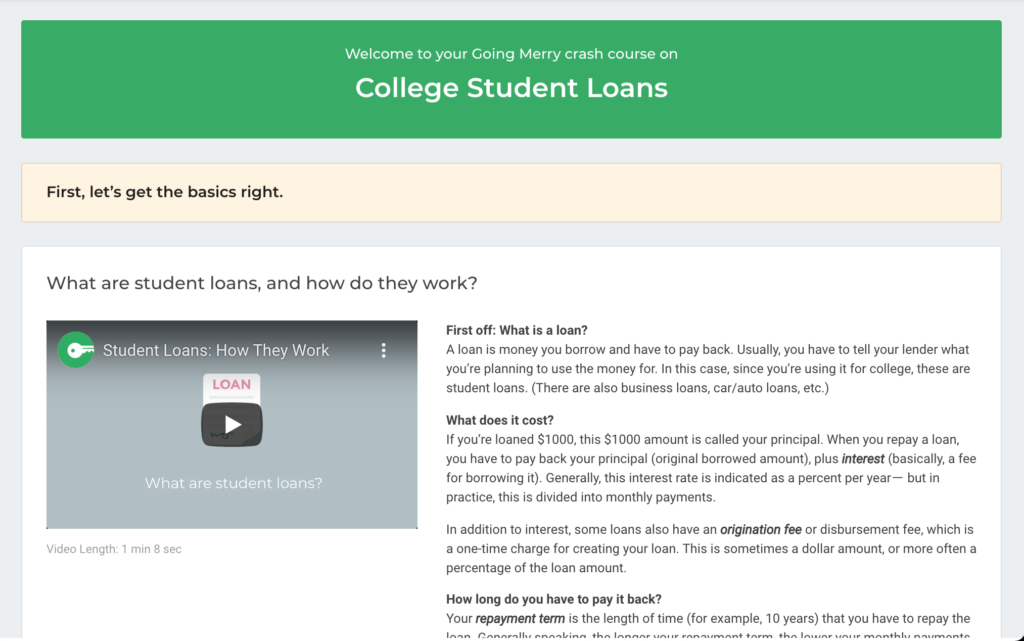
Task: Click the 'What are student loans?' video caption
Action: pyautogui.click(x=231, y=483)
